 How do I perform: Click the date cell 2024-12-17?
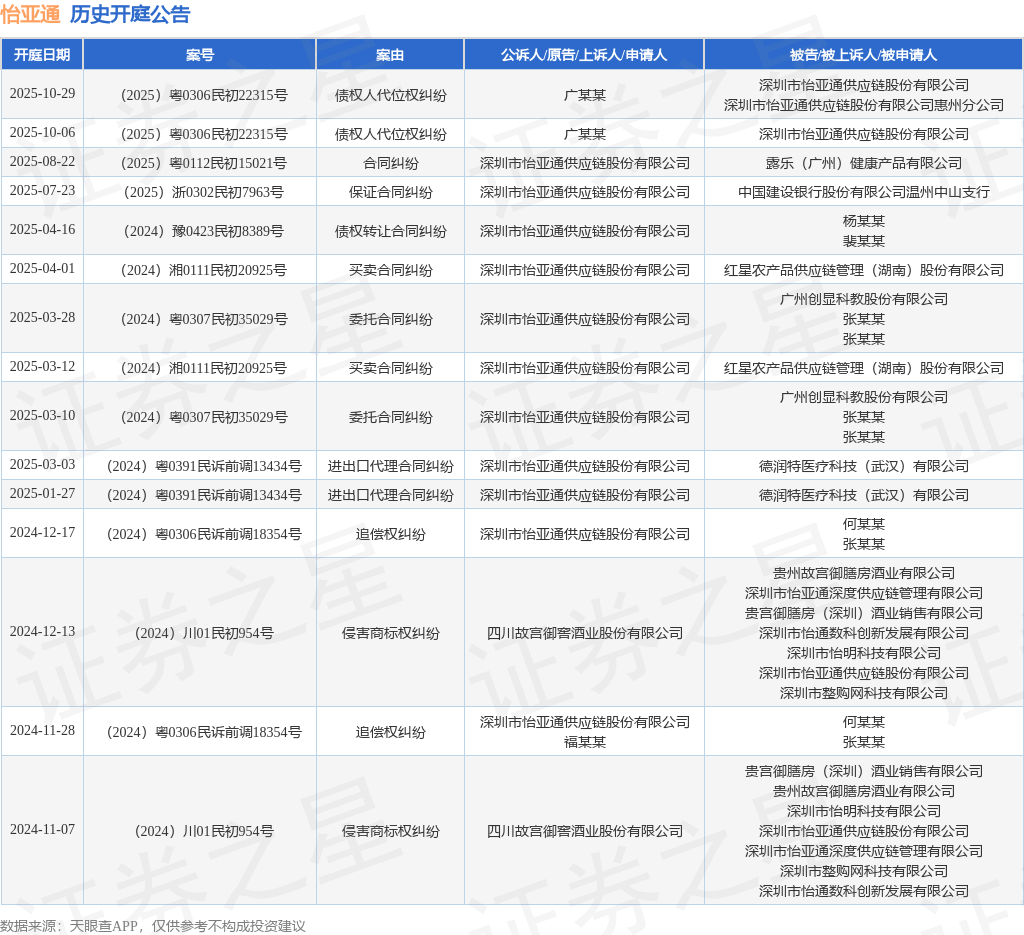42,532
